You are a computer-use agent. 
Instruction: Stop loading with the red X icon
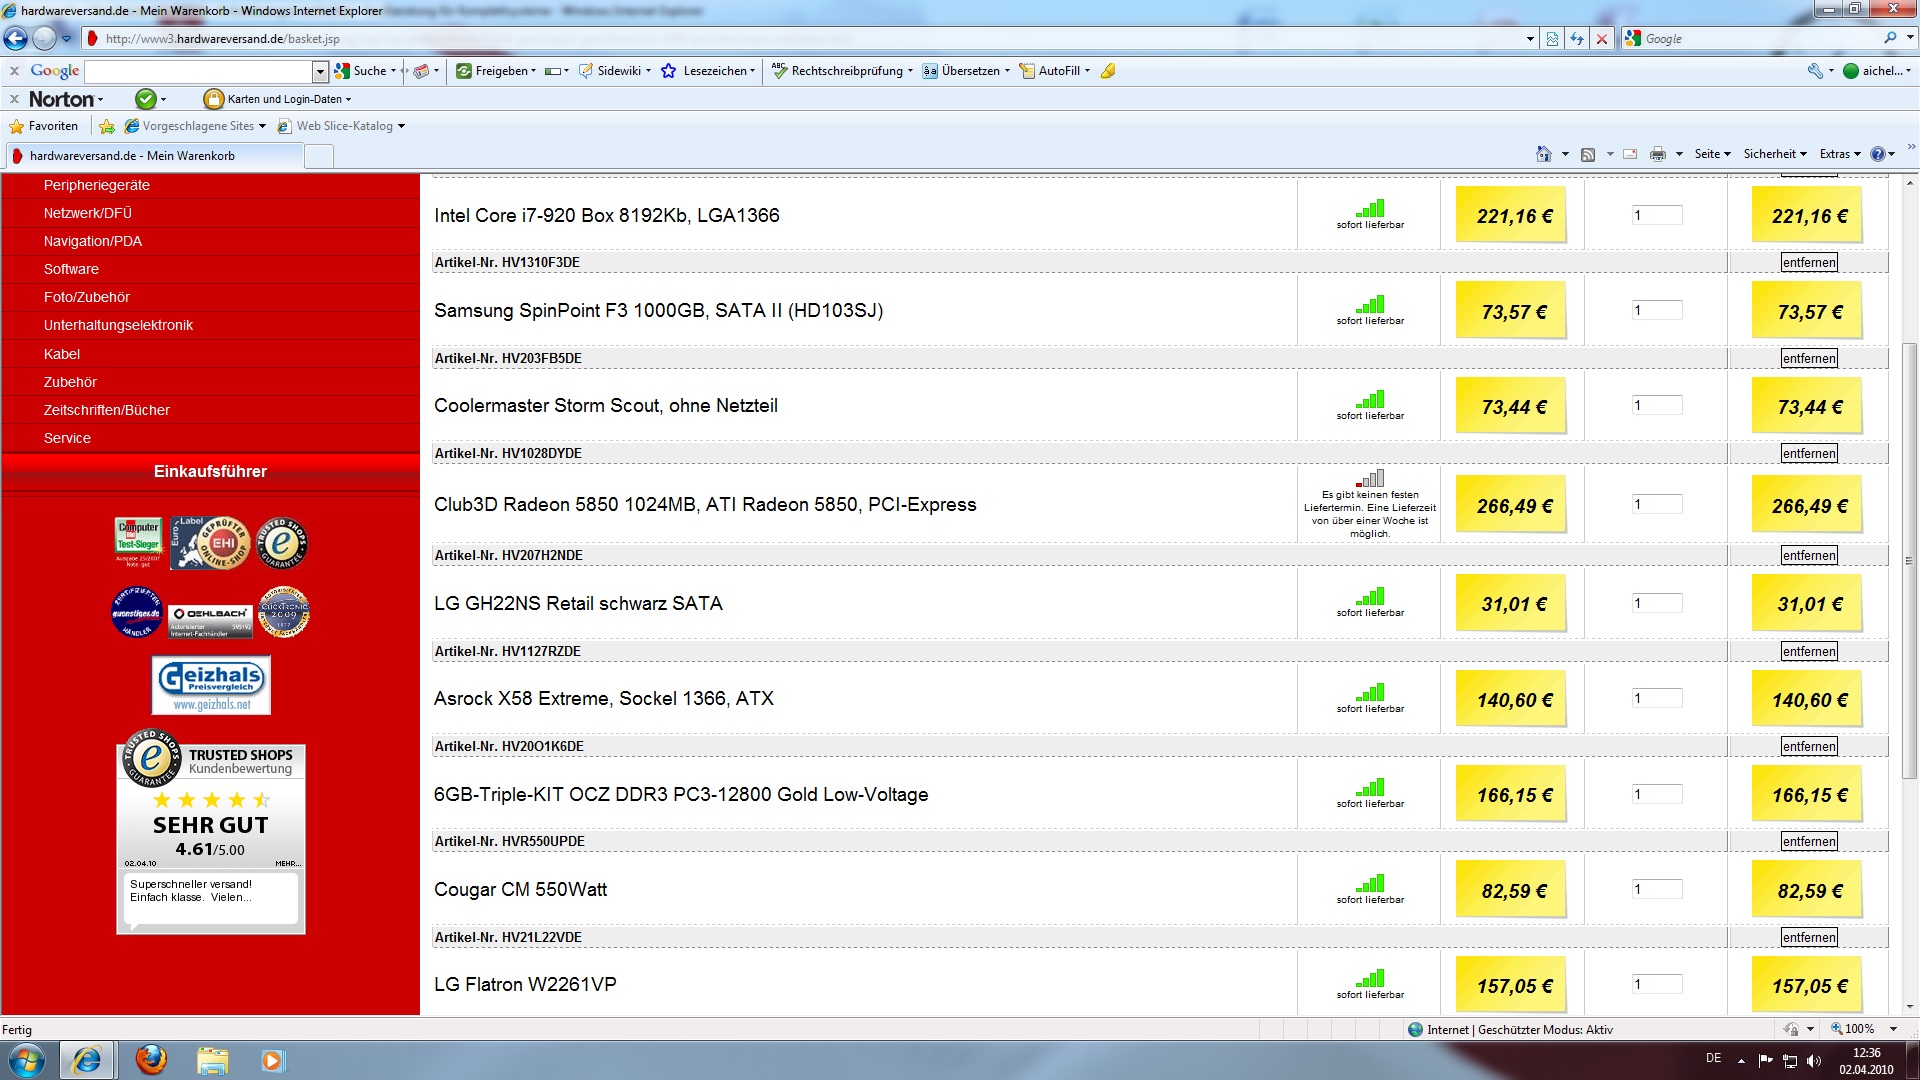(x=1602, y=38)
